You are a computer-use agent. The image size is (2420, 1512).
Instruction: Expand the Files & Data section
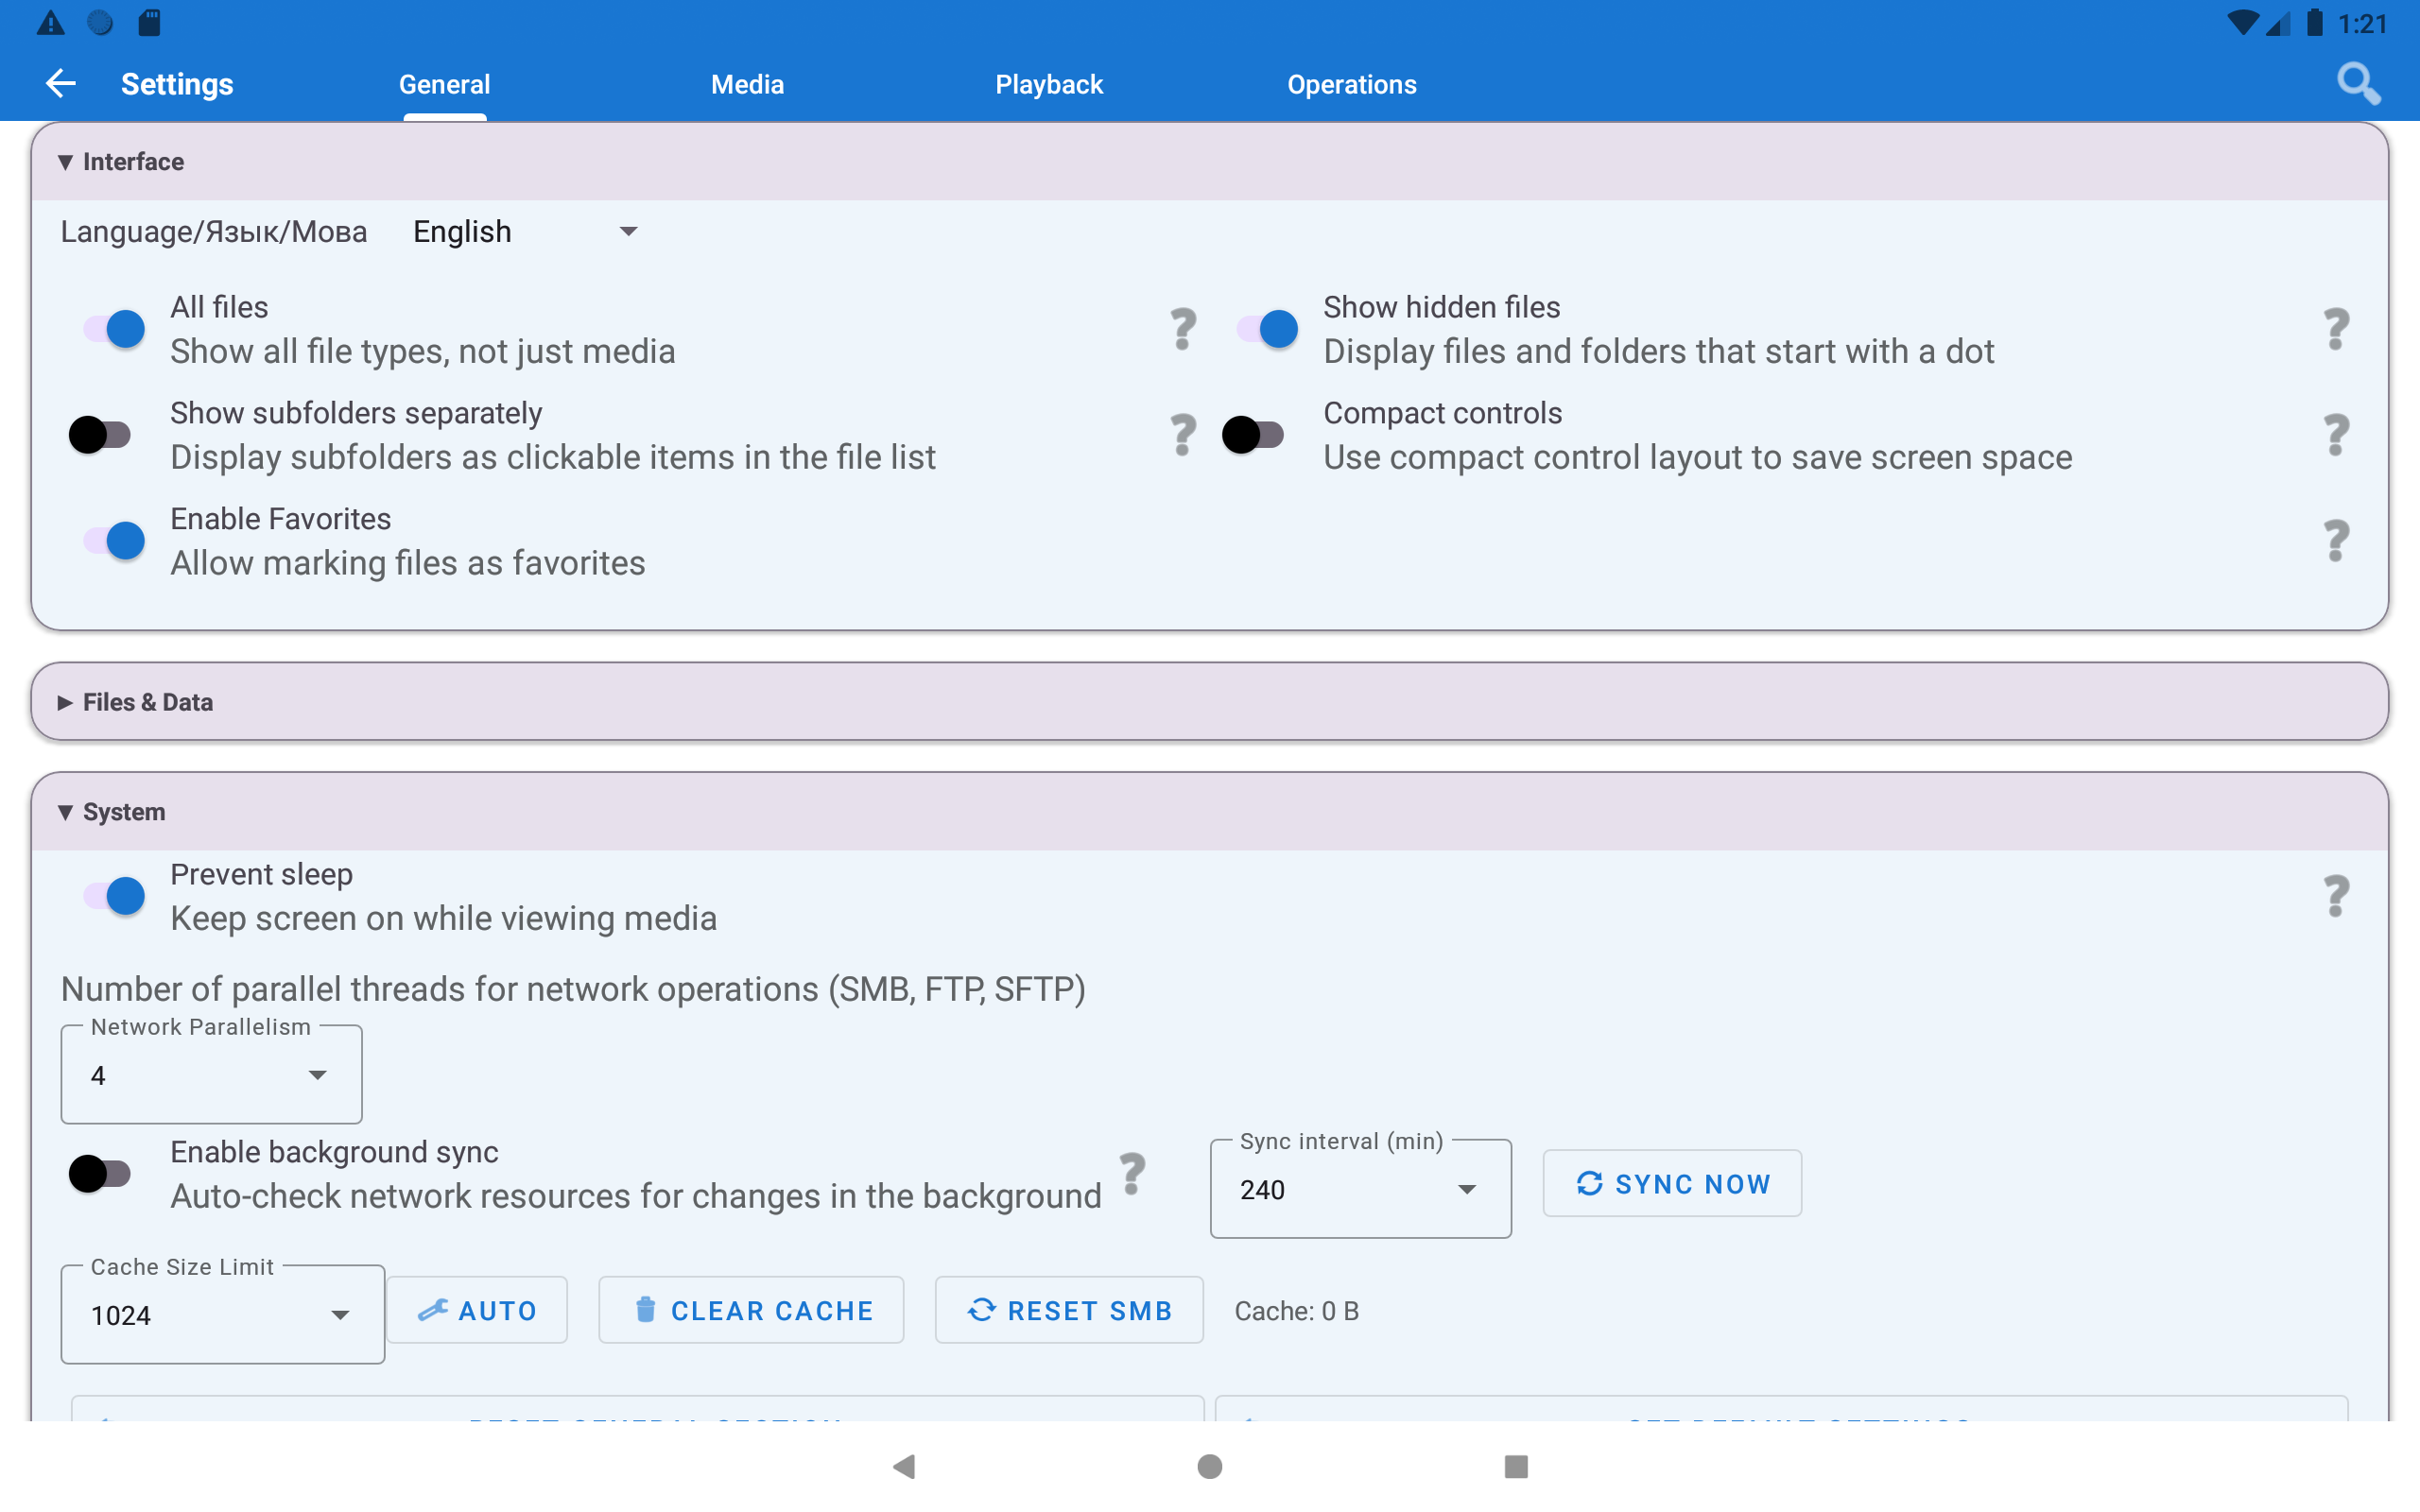1209,702
